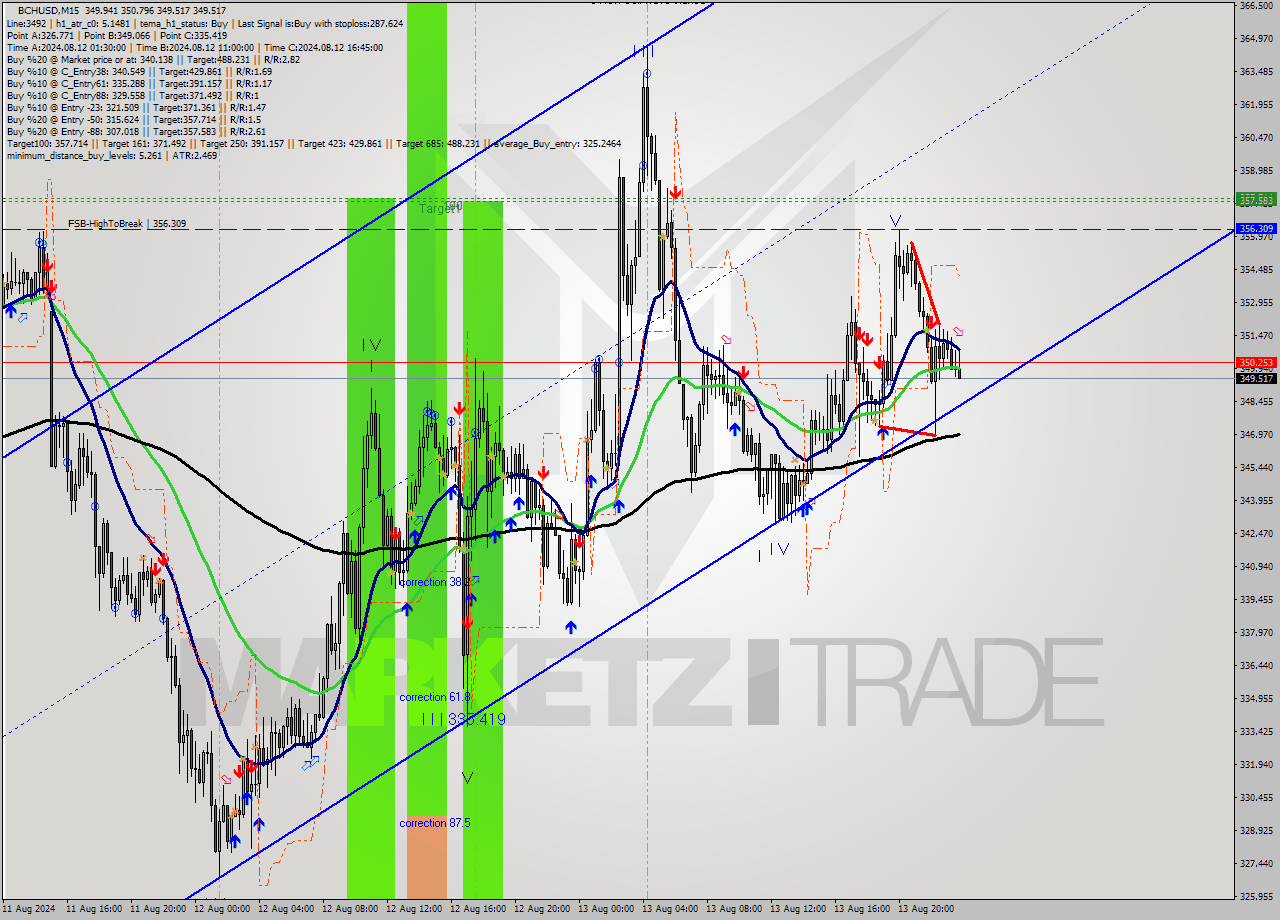Click the 337.970 price axis label
Screen dimensions: 1280x920
(1256, 633)
